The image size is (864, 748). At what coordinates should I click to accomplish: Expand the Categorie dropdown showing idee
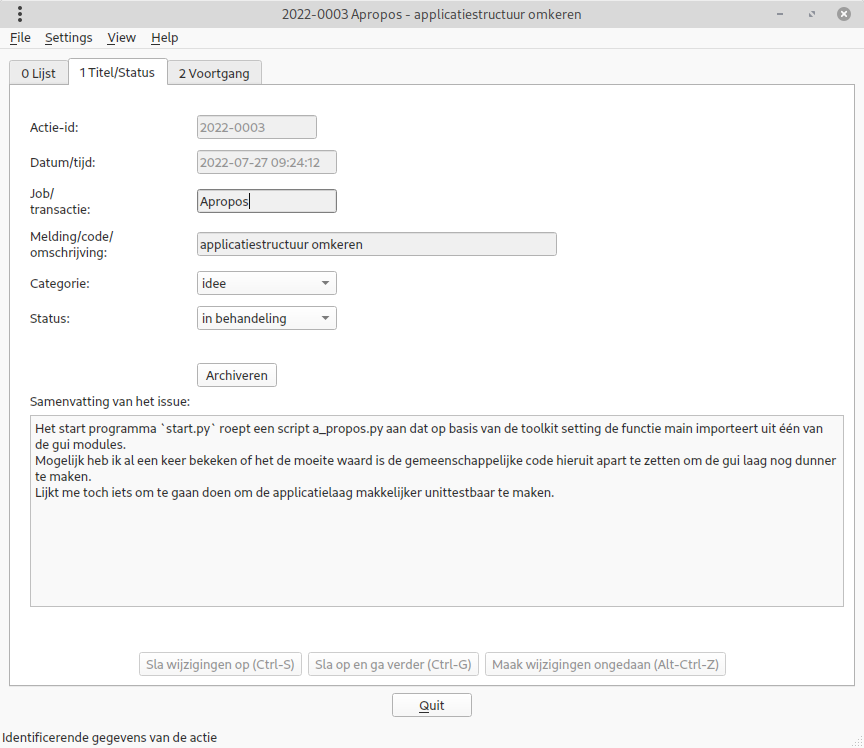point(266,284)
